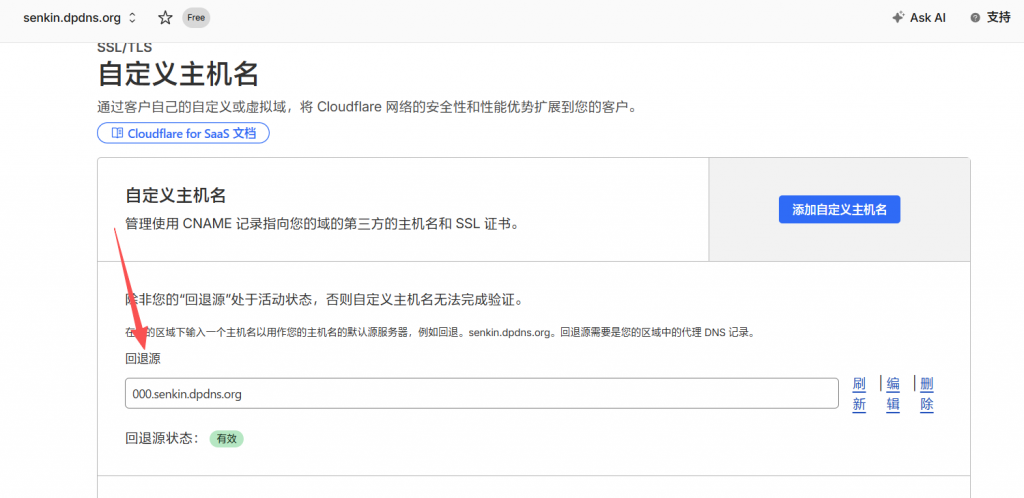Click the 编辑 edit link
1024x498 pixels.
893,394
